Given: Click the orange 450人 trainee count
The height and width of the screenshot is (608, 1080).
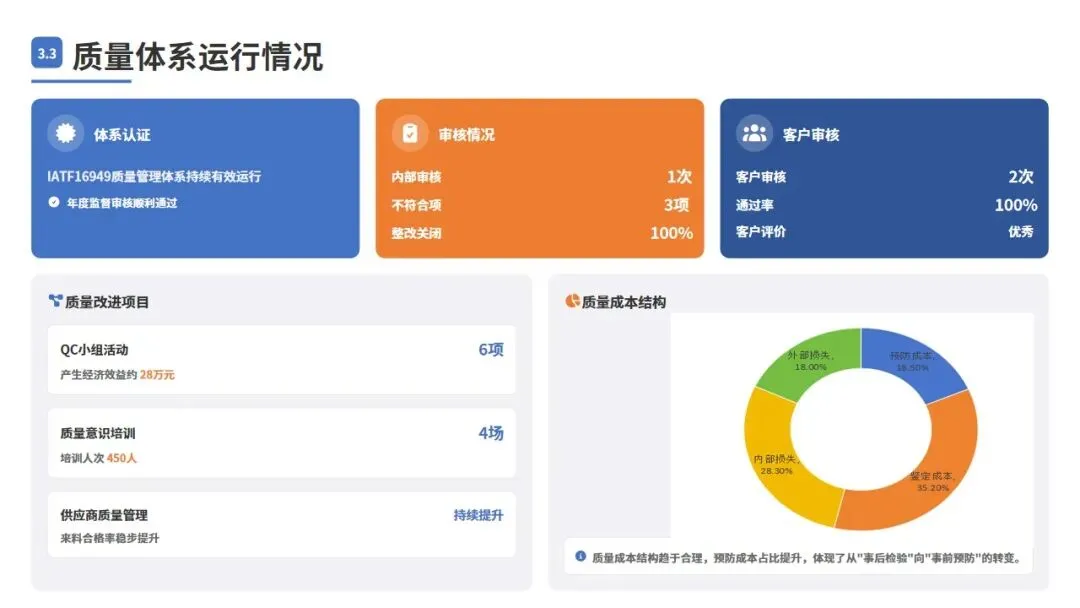Looking at the screenshot, I should [x=122, y=458].
